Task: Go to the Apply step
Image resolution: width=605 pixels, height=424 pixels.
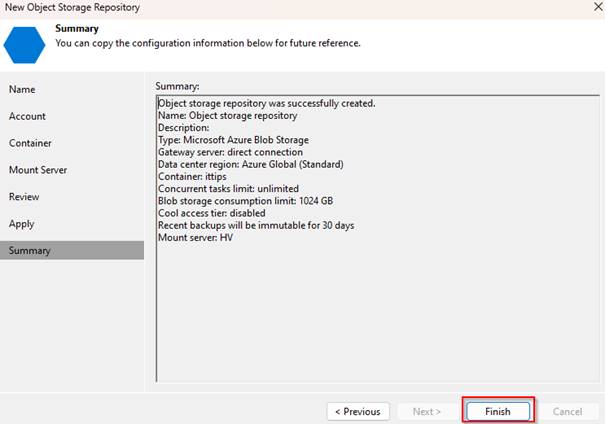Action: [22, 224]
